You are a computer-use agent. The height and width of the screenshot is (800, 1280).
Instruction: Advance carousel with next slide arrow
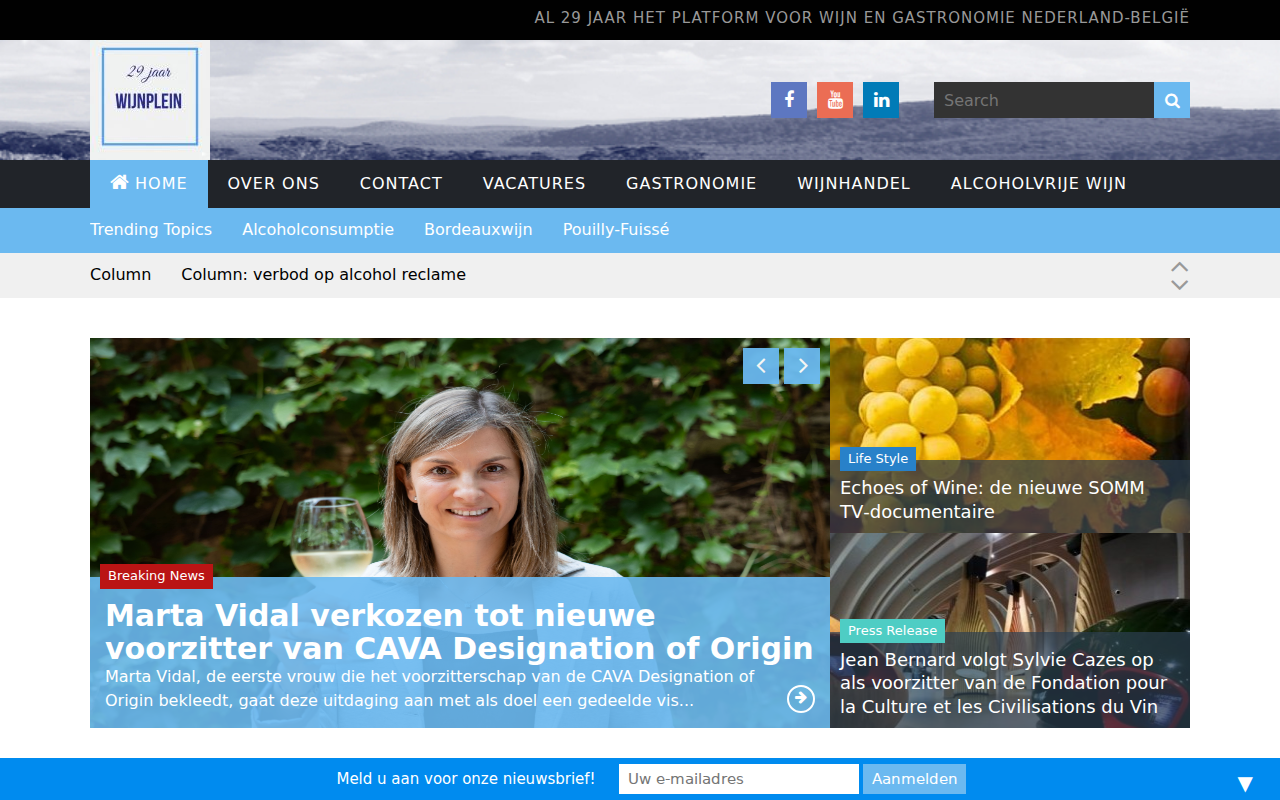pos(802,366)
